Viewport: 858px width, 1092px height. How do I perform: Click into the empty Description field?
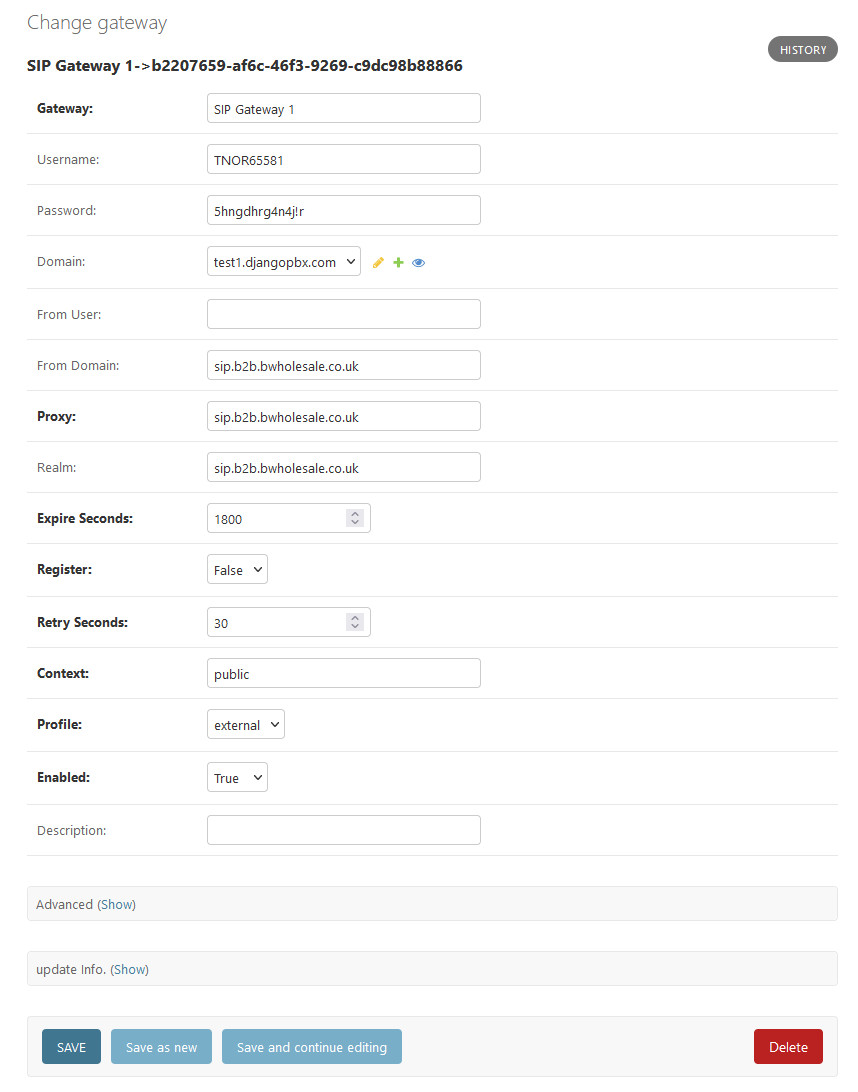coord(343,830)
